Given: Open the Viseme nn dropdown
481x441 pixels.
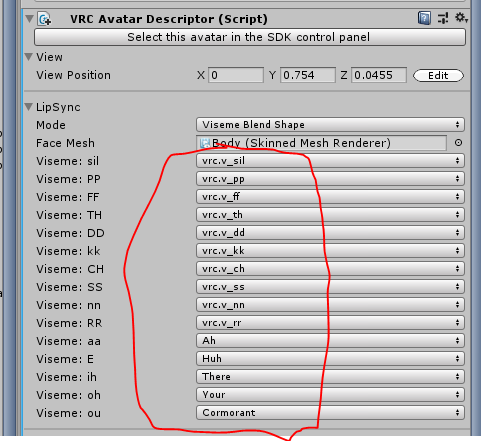Looking at the screenshot, I should 330,305.
